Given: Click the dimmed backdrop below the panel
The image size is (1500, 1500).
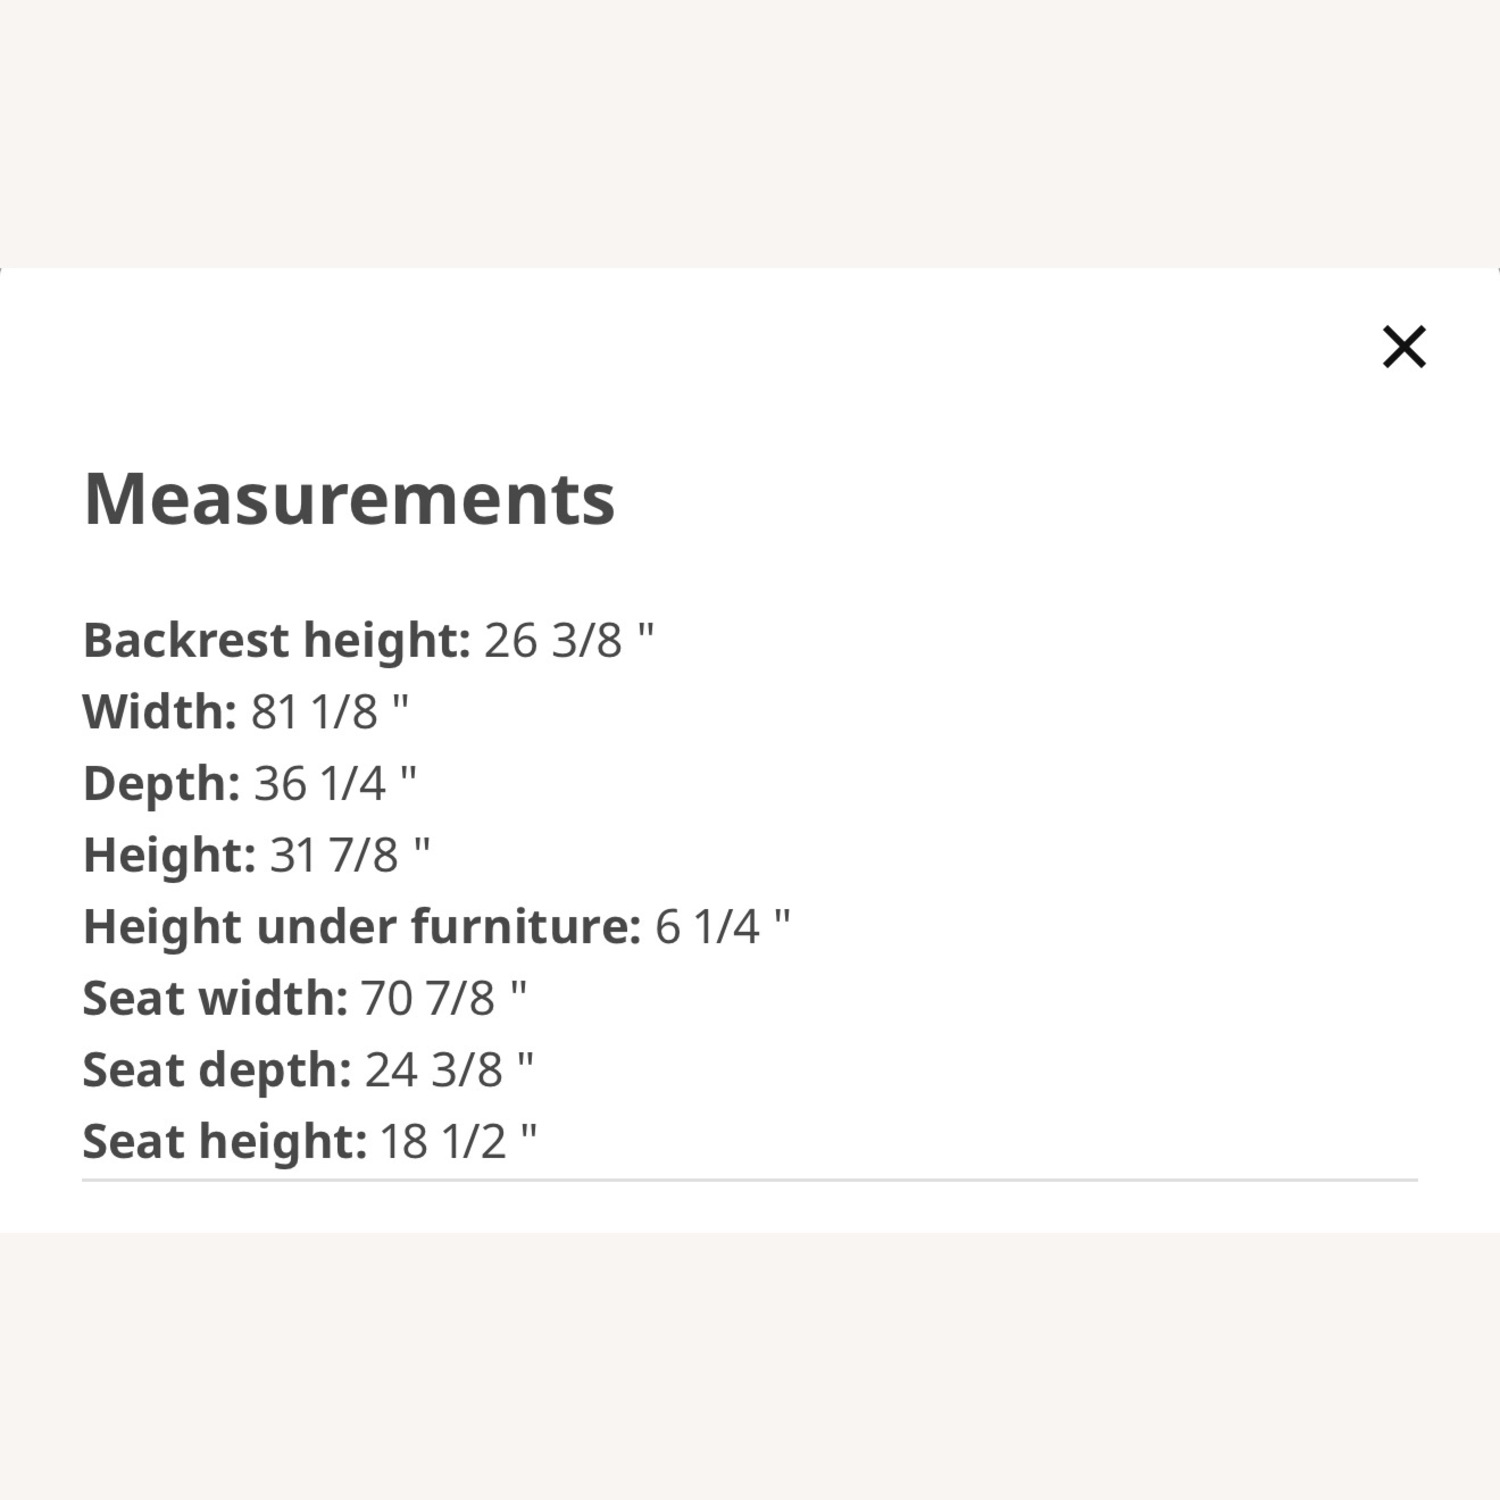Looking at the screenshot, I should click(750, 1370).
